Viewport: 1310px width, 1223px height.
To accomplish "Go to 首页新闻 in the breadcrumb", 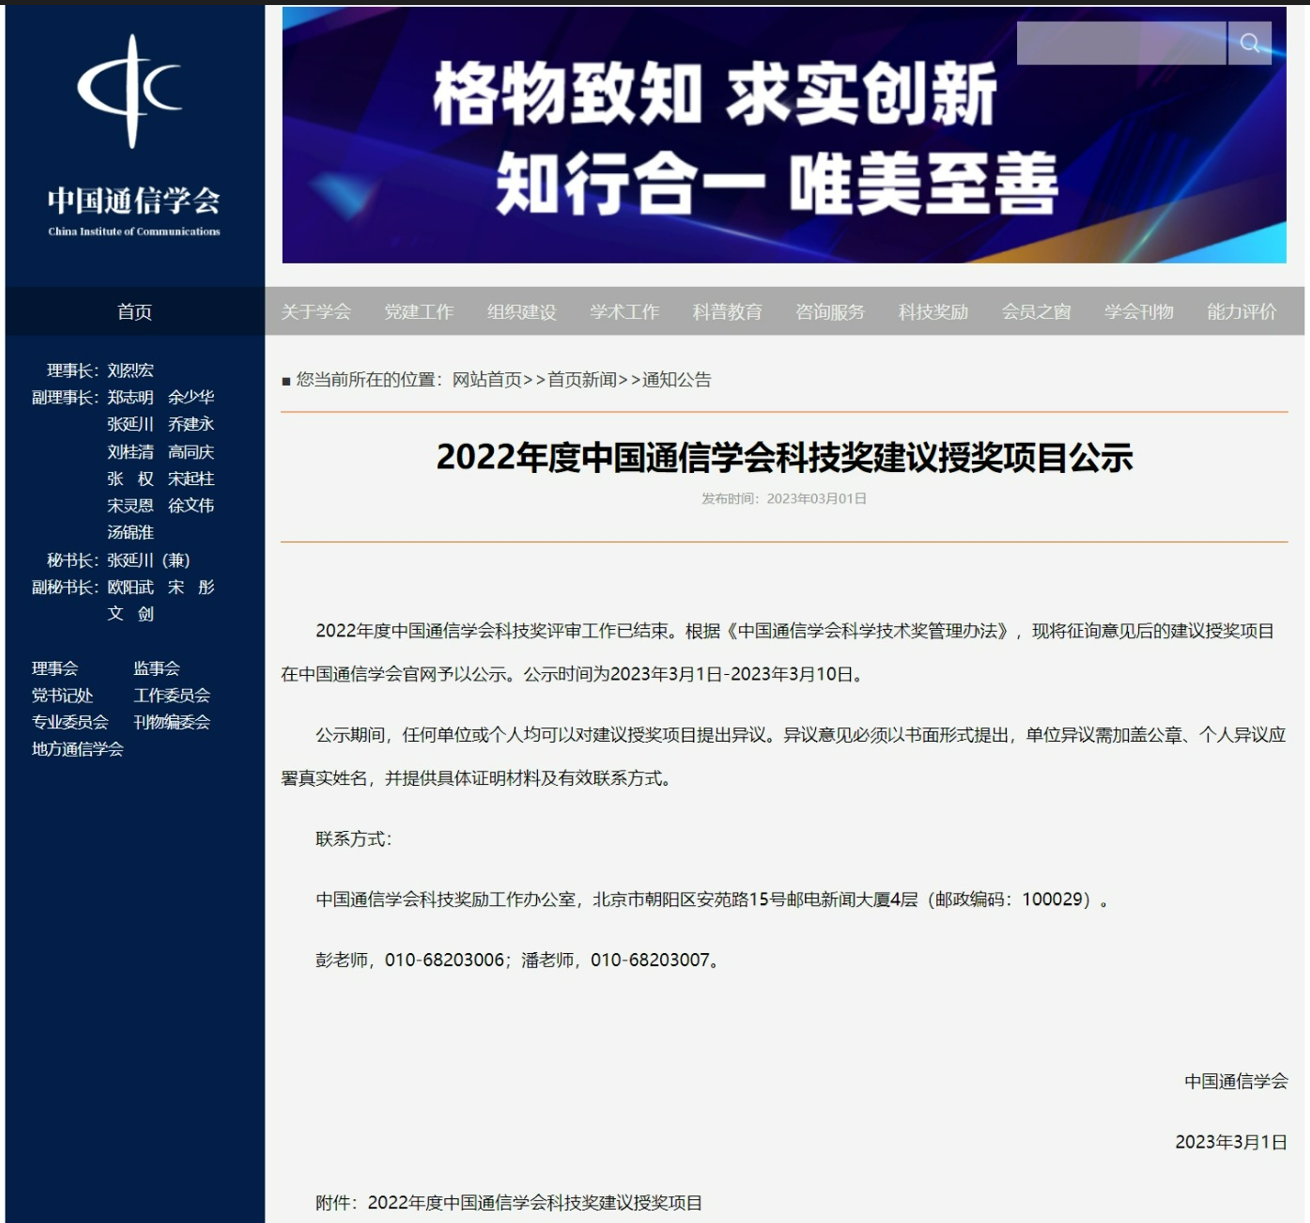I will point(582,380).
